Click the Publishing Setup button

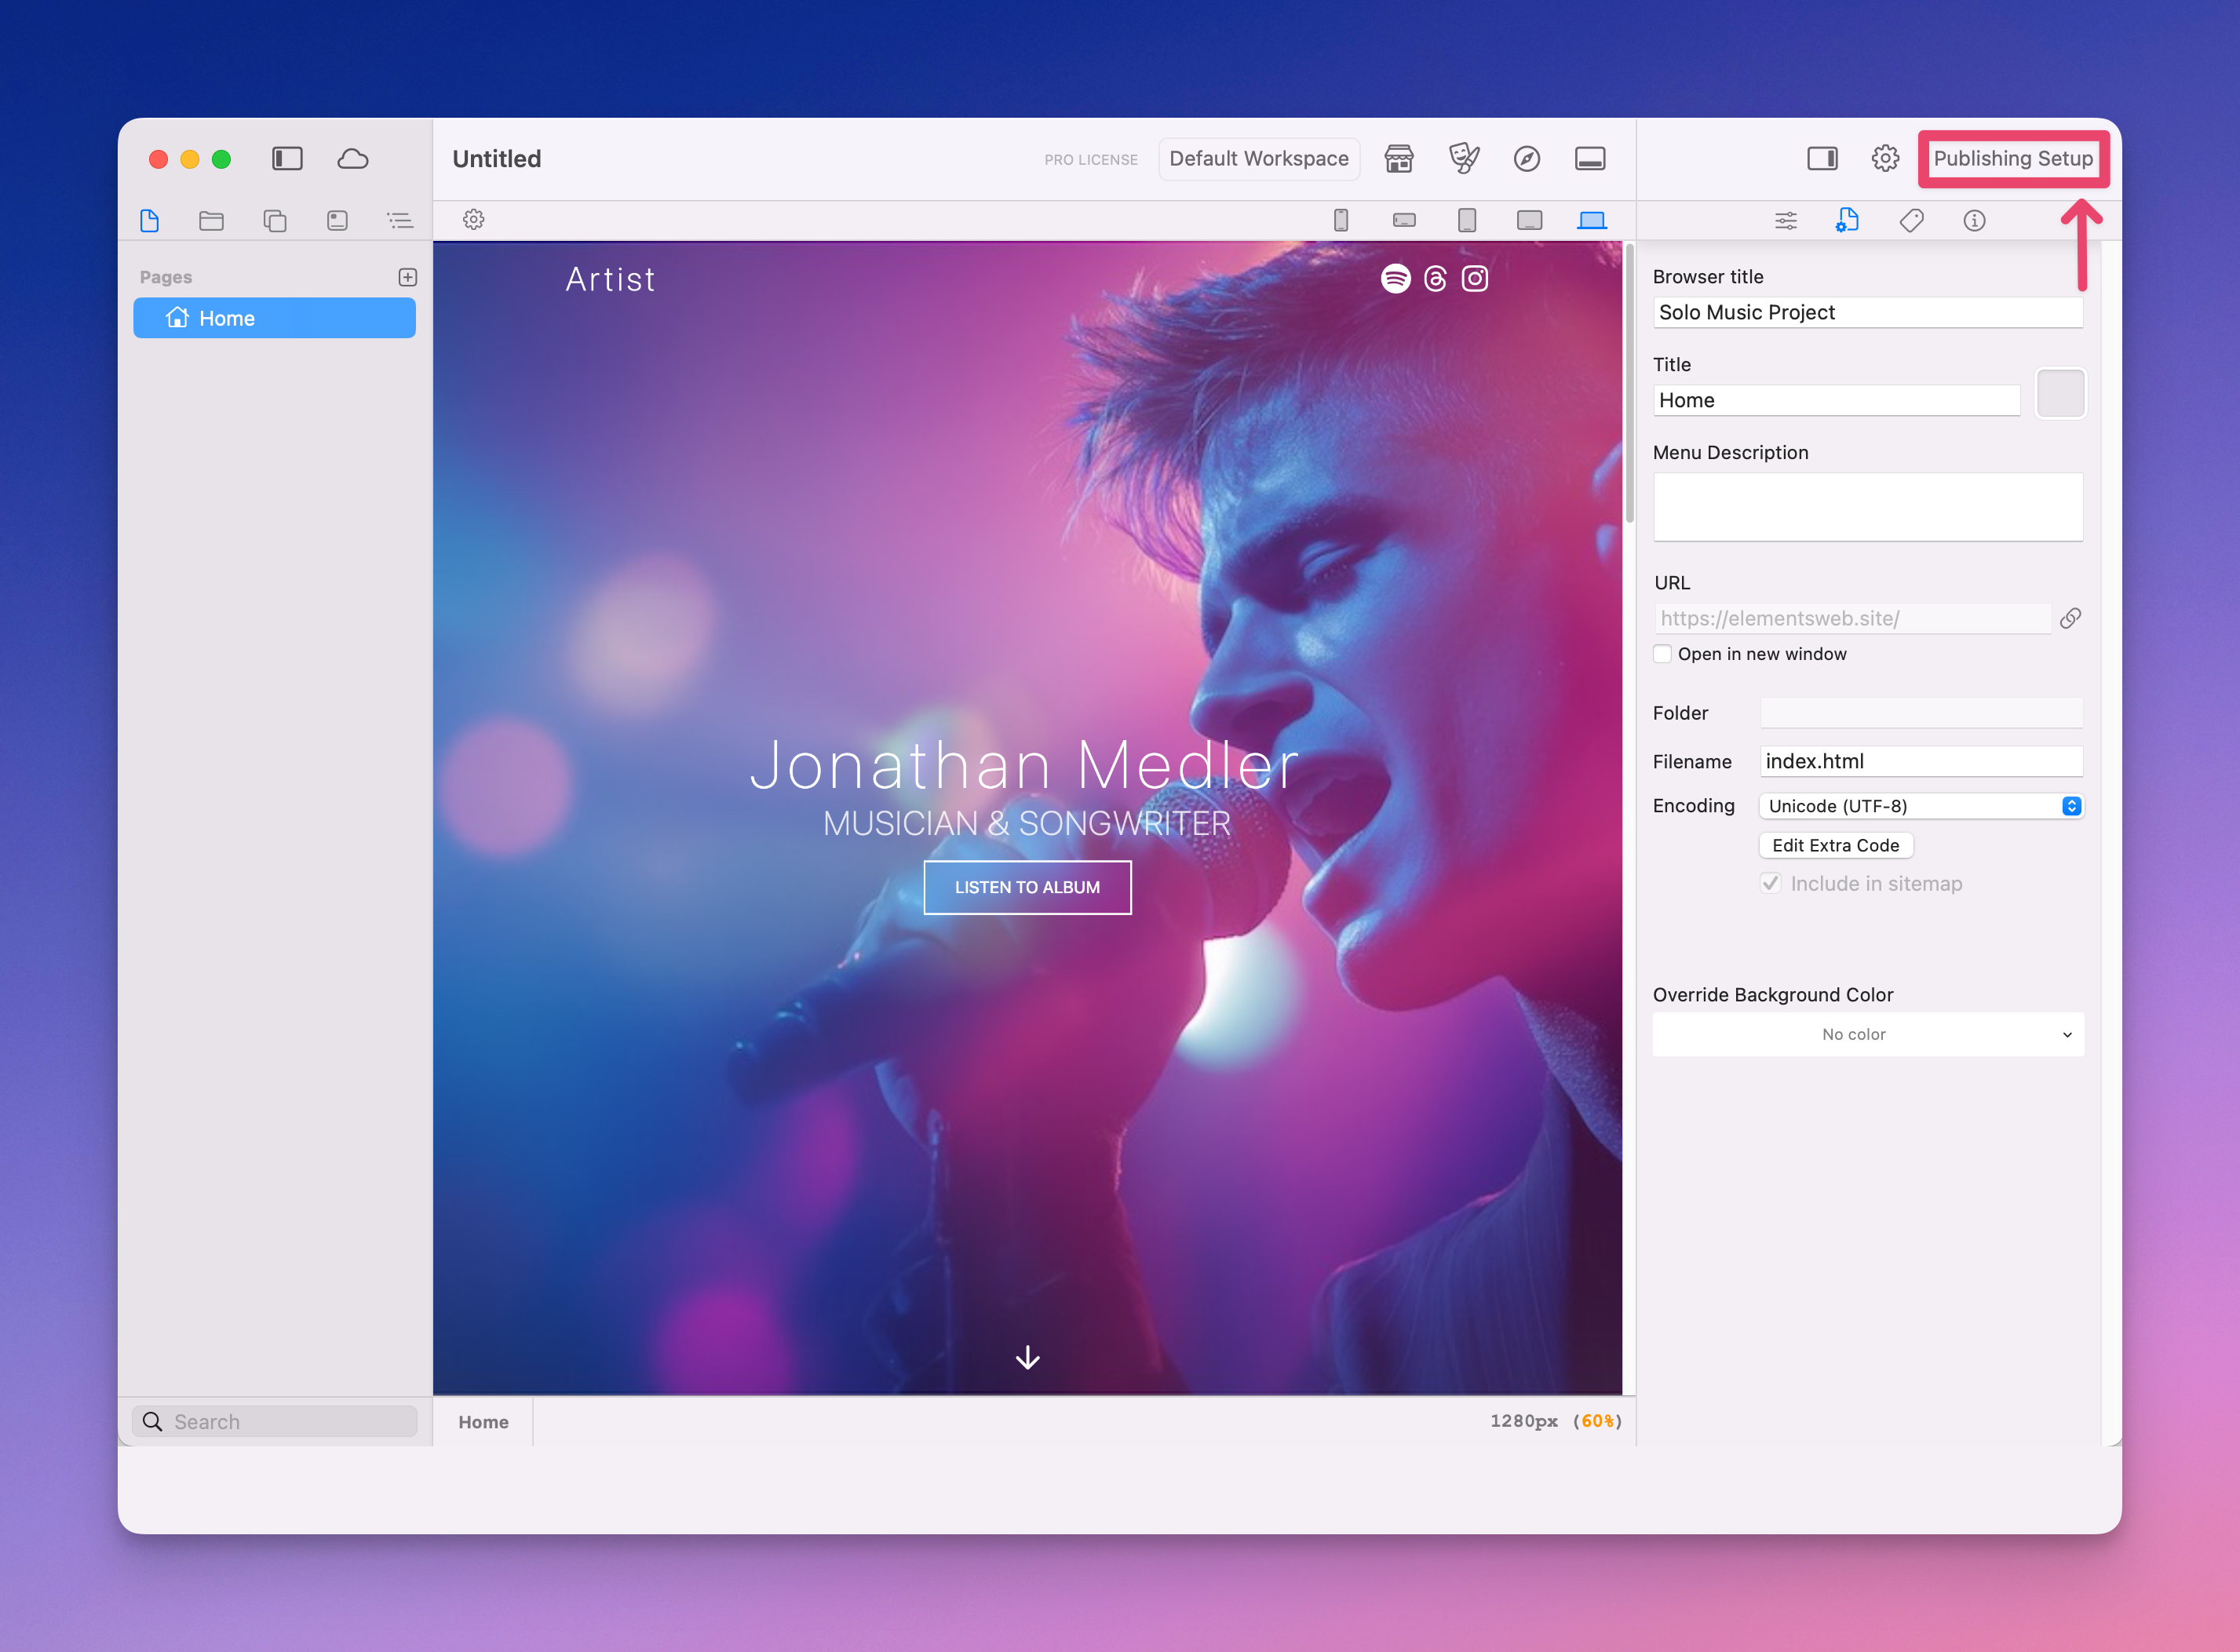[x=2012, y=159]
